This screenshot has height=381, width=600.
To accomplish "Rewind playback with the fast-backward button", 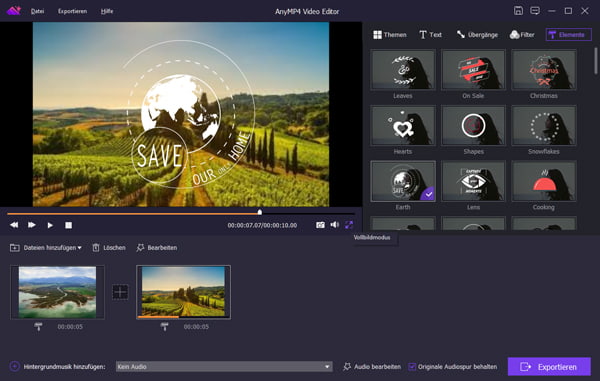I will point(14,225).
